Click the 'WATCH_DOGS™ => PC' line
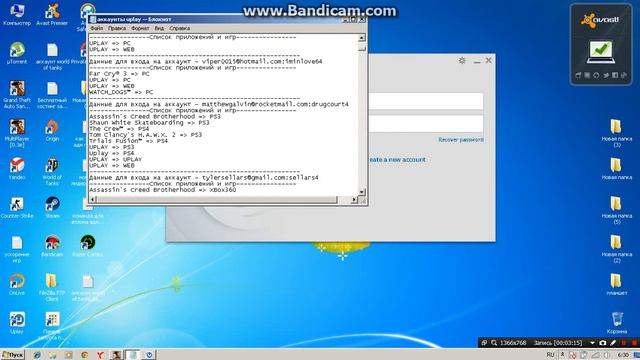 [x=121, y=92]
